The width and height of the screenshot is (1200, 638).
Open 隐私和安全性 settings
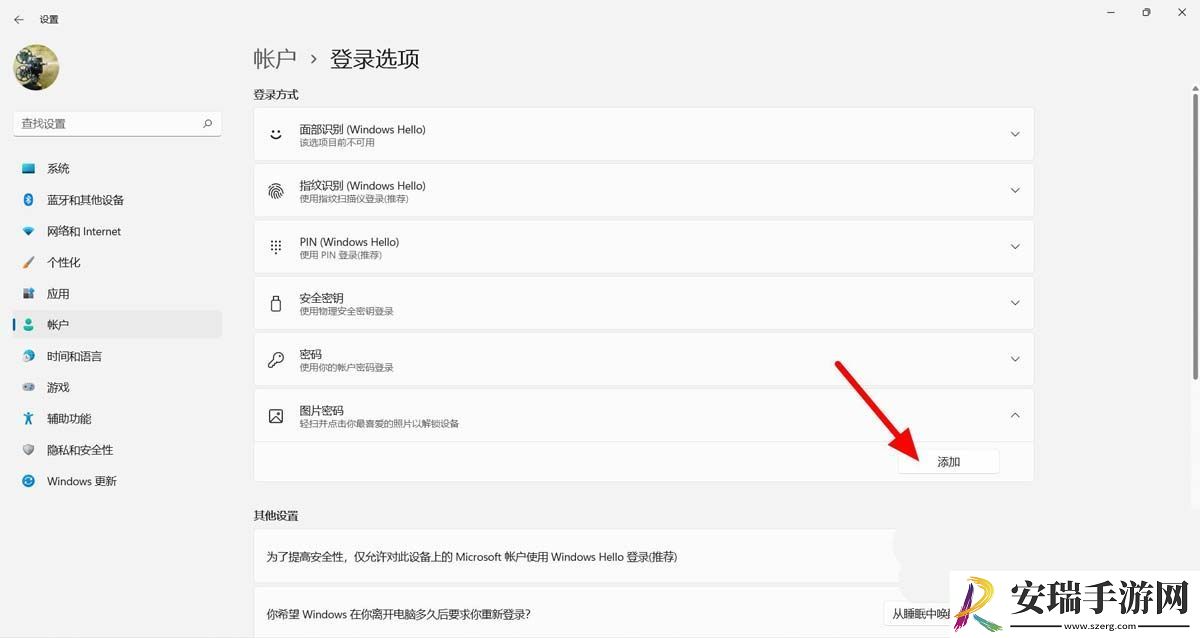tap(117, 450)
